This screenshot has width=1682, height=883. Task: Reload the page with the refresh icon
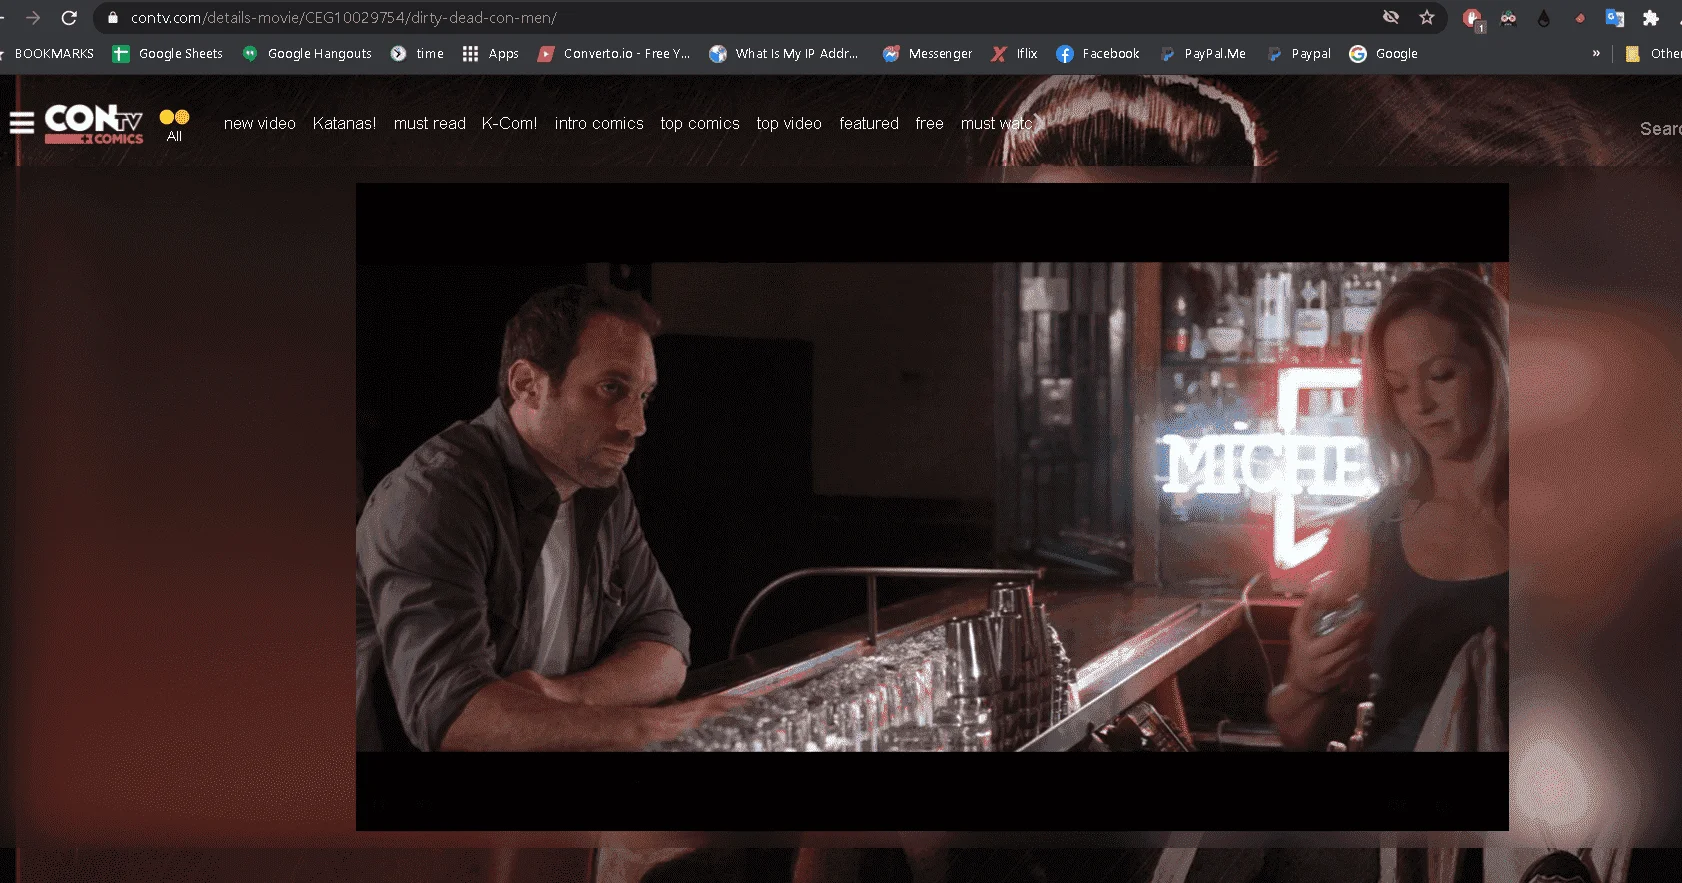coord(69,18)
